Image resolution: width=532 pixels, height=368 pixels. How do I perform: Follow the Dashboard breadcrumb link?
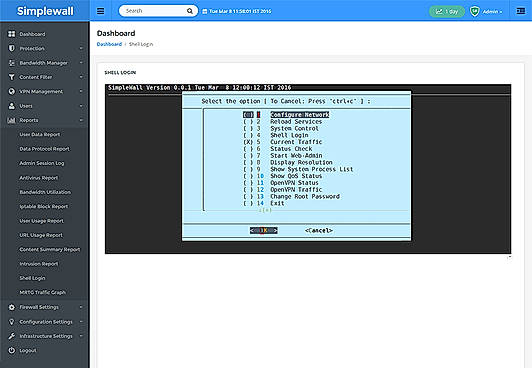[x=109, y=44]
